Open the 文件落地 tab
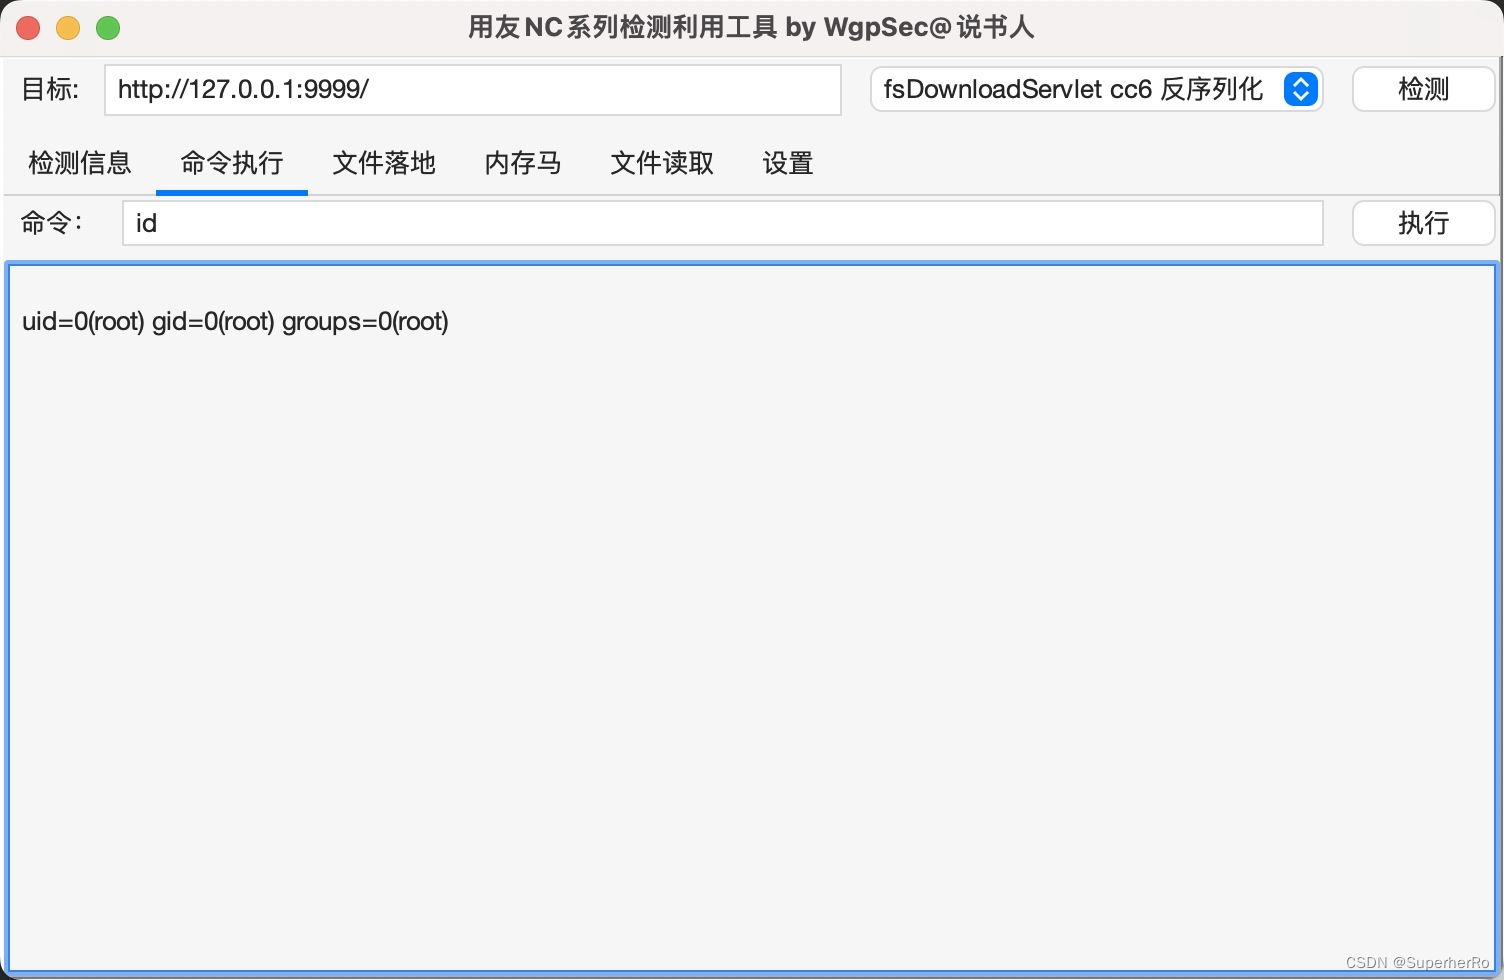The width and height of the screenshot is (1504, 980). point(383,163)
